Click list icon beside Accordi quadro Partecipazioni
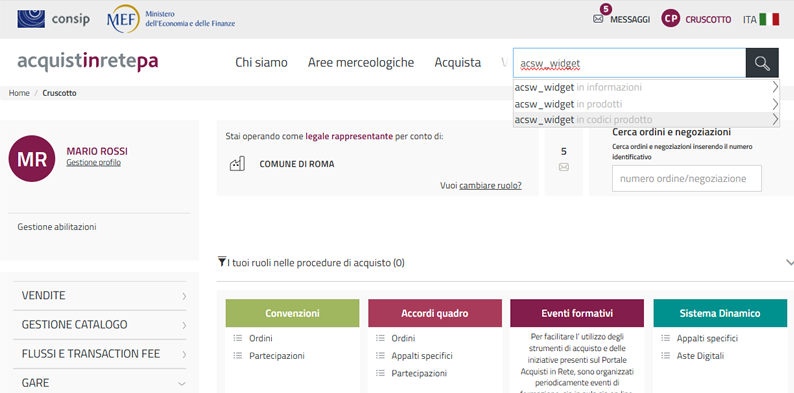 [x=380, y=373]
